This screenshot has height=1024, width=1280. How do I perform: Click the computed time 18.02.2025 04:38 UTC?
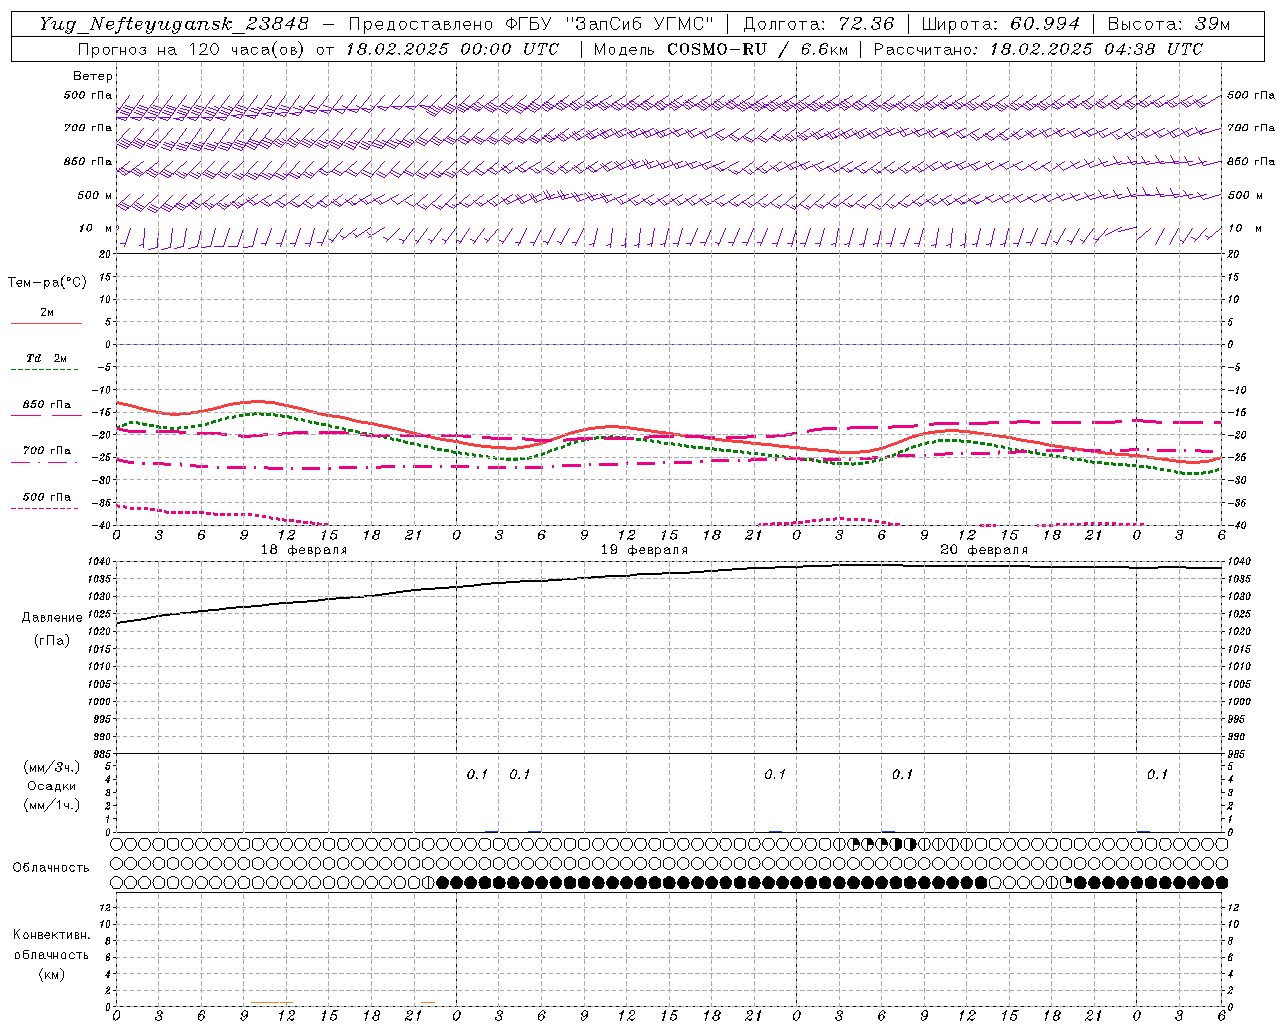point(1096,49)
